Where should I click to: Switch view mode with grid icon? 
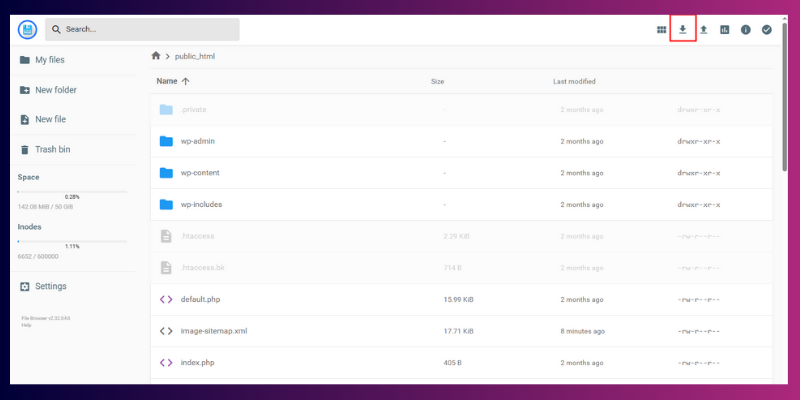coord(662,30)
